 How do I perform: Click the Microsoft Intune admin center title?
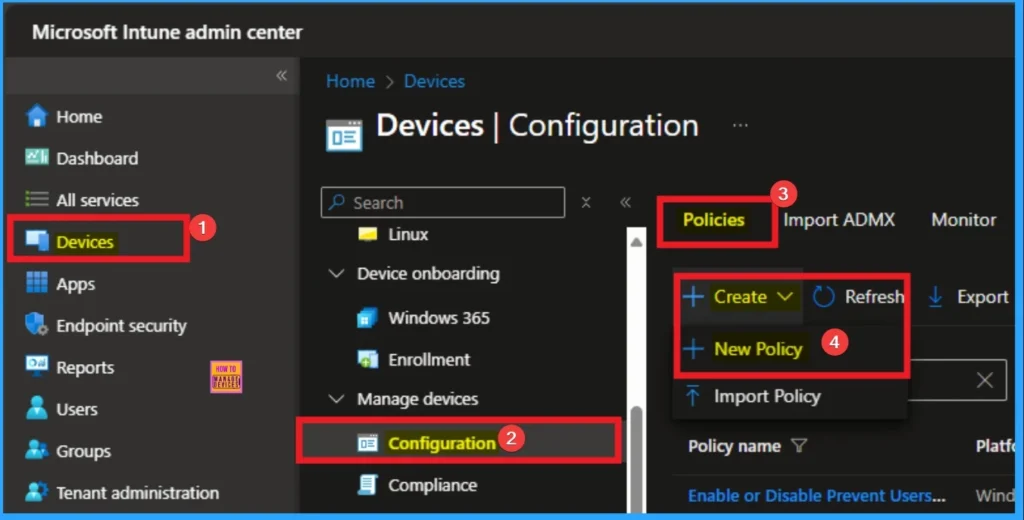167,32
